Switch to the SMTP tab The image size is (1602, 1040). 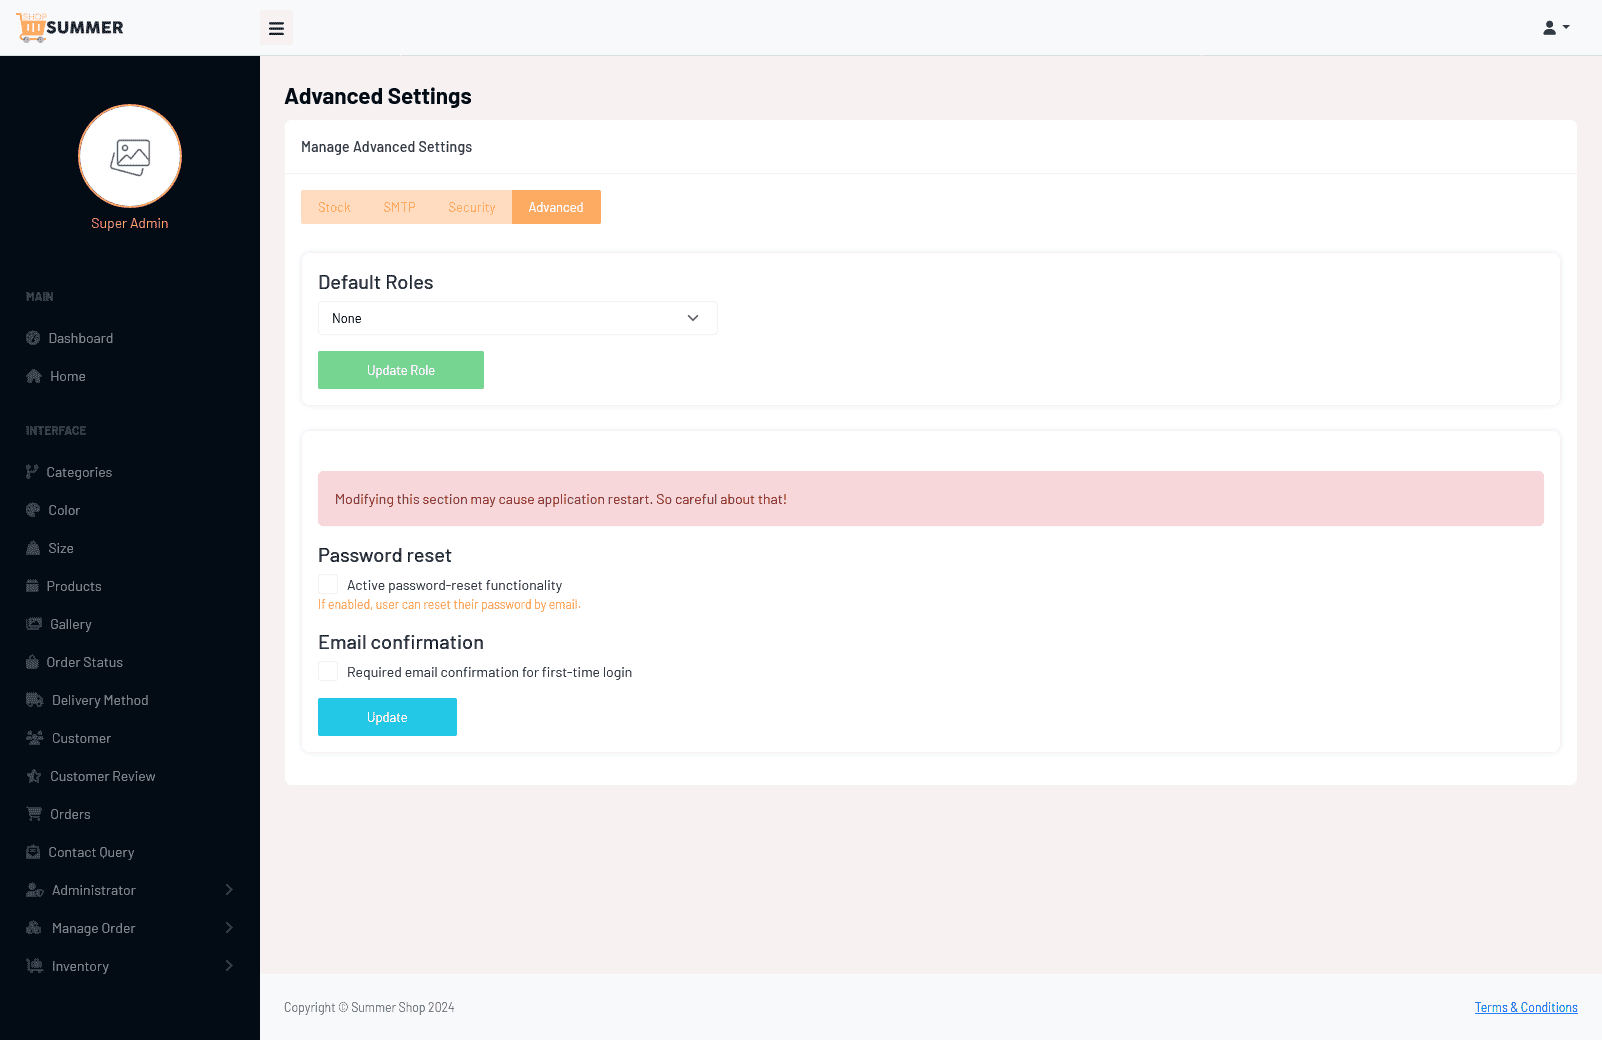tap(399, 207)
